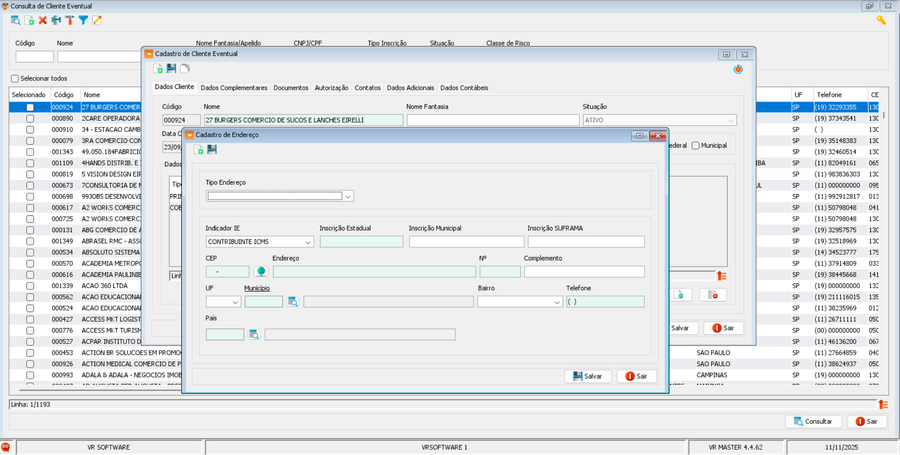Open the País search lookup icon
The height and width of the screenshot is (455, 900).
pos(254,334)
